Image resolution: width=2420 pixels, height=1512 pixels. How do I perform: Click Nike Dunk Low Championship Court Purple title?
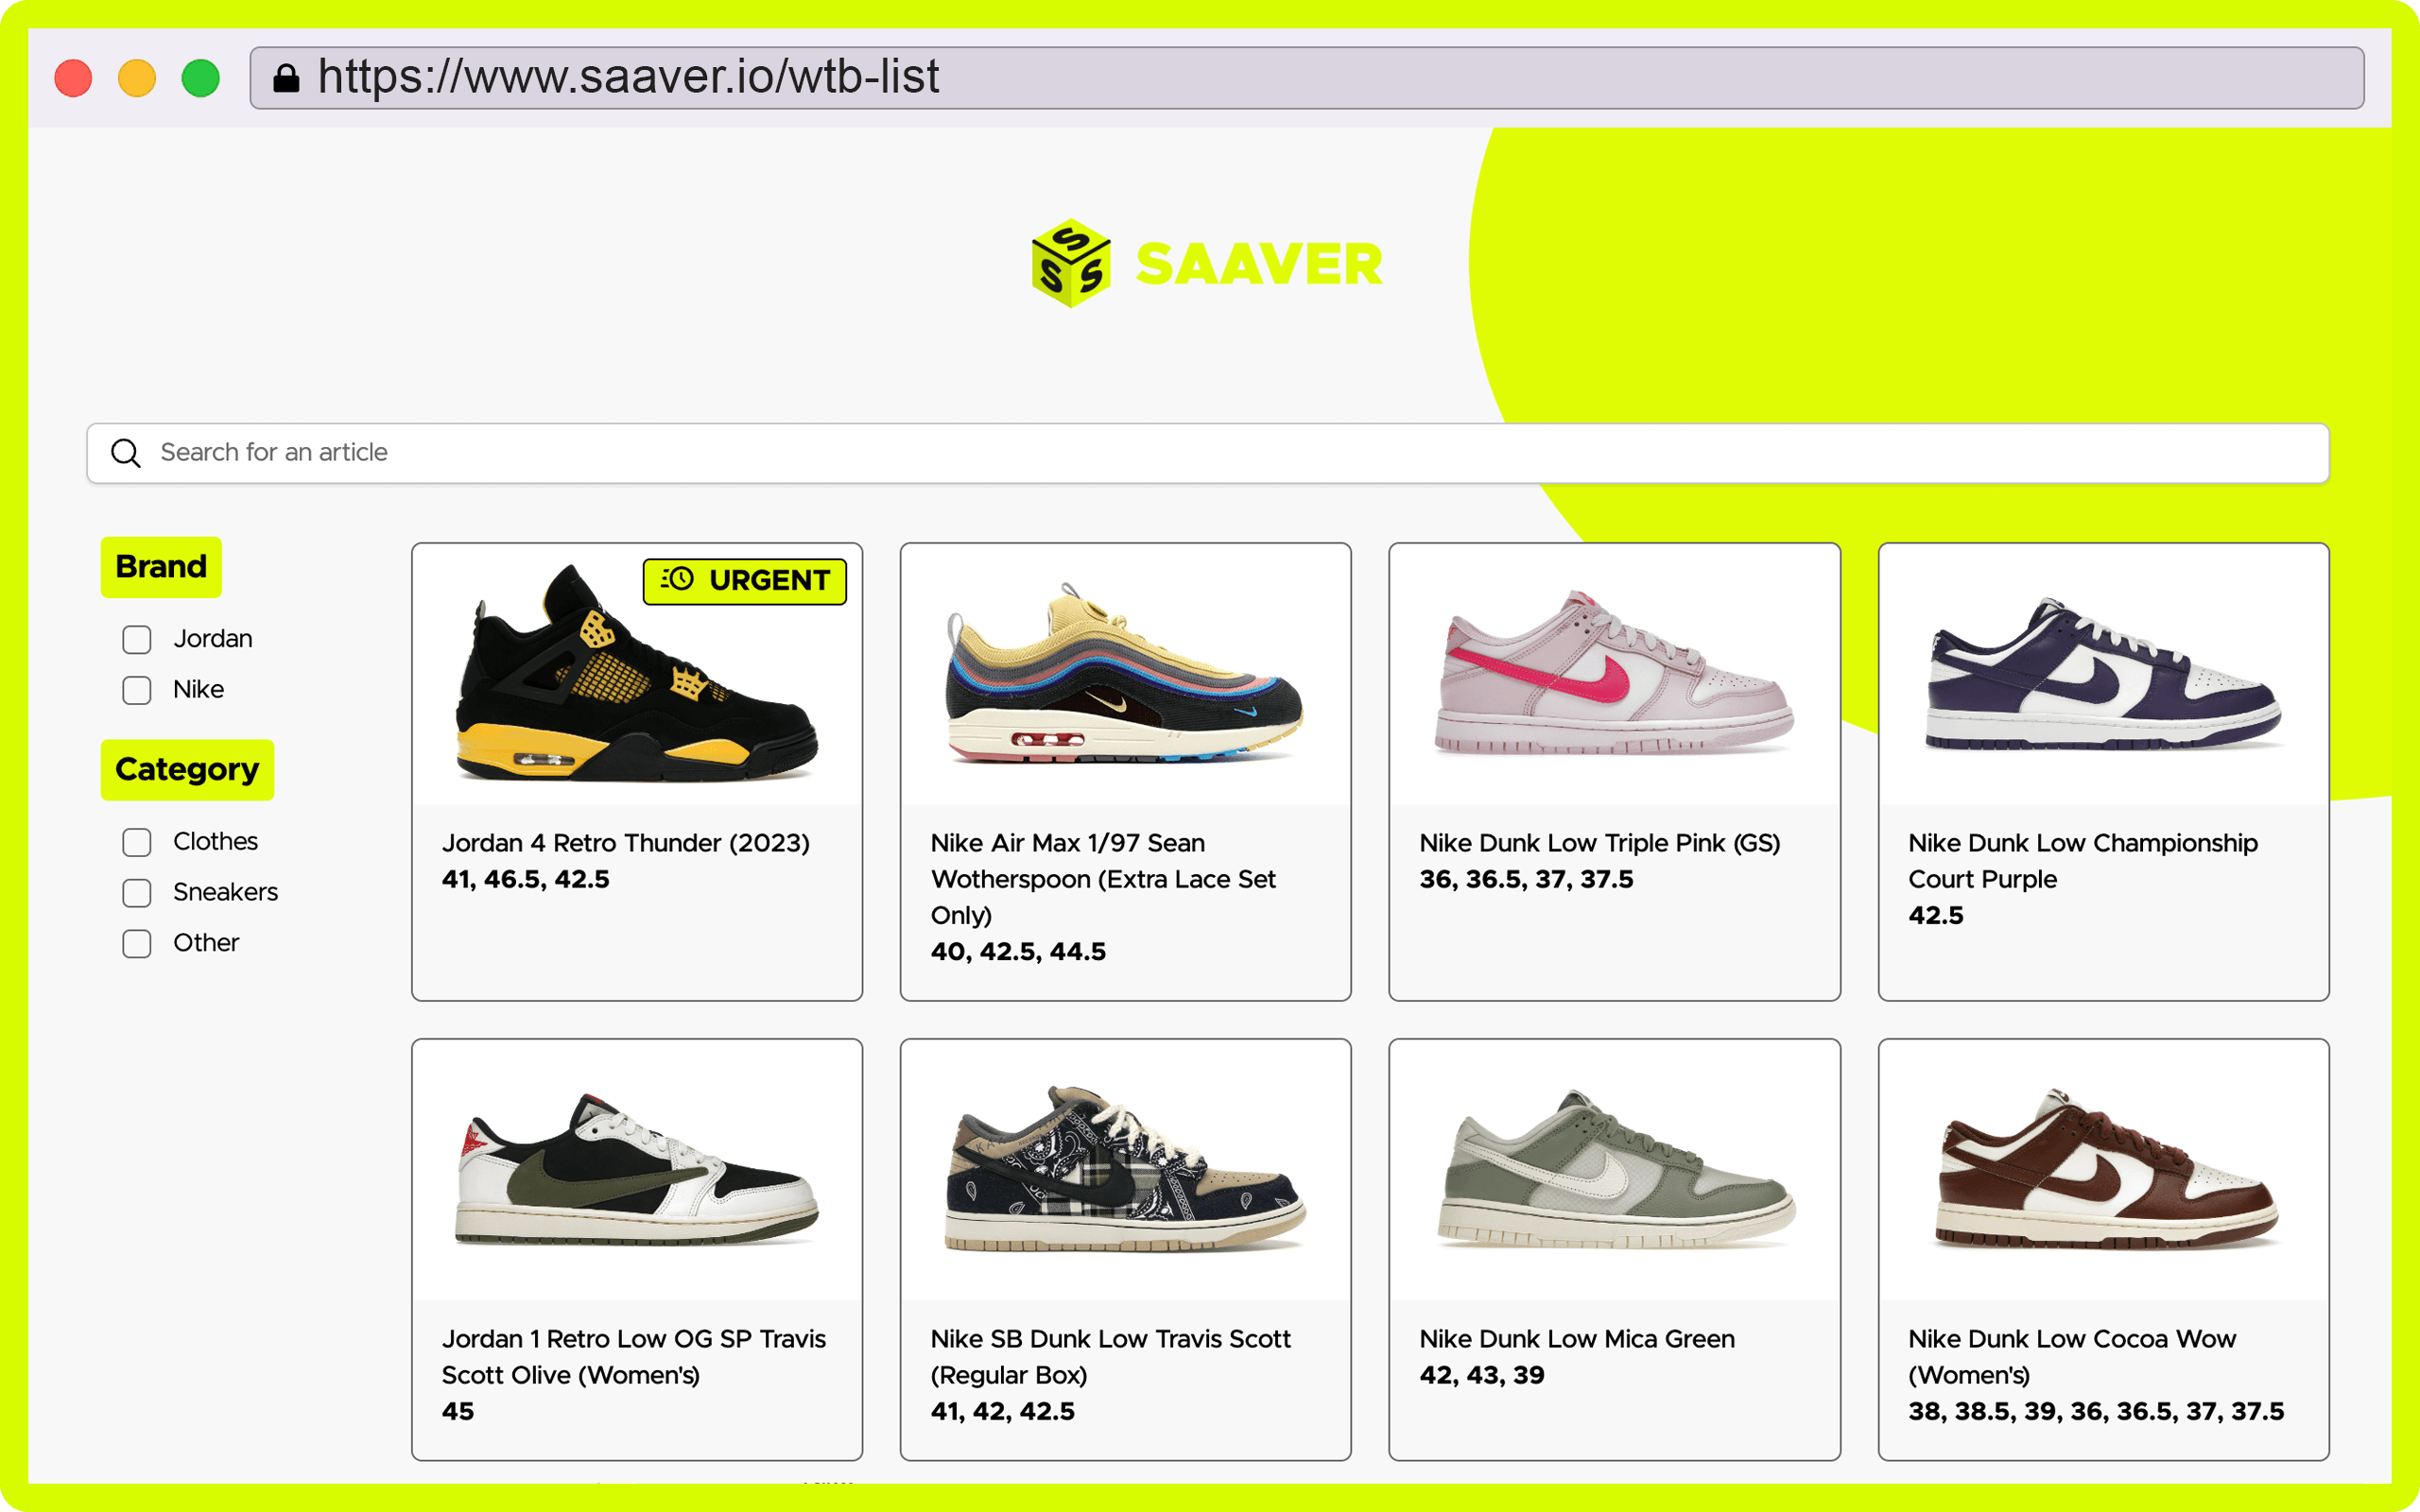[x=2082, y=861]
